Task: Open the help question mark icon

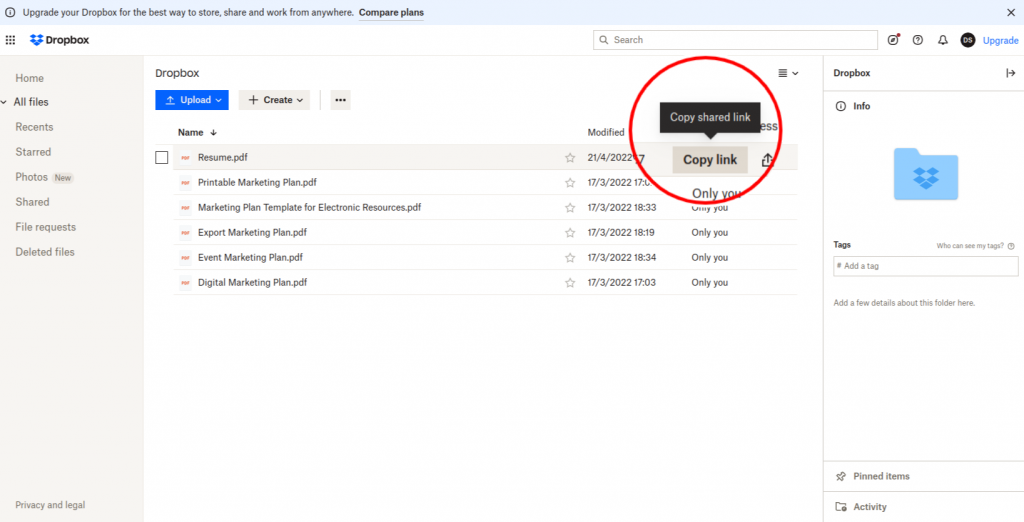Action: [x=918, y=40]
